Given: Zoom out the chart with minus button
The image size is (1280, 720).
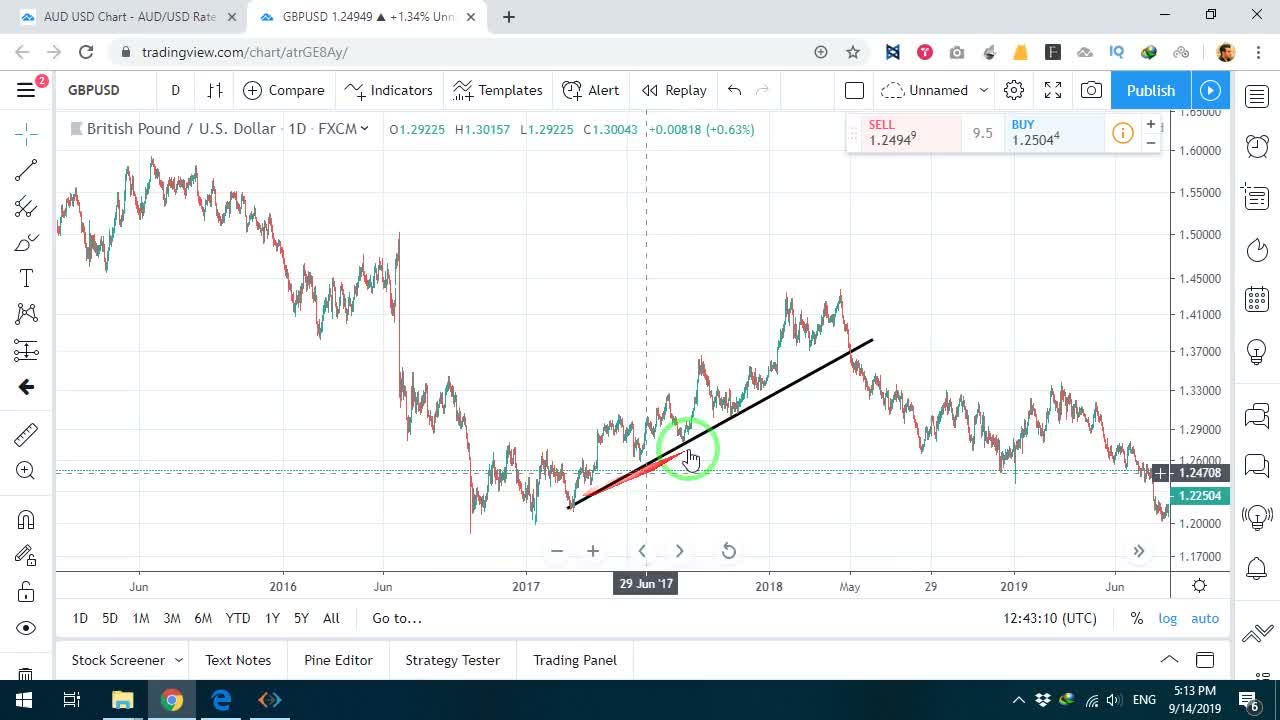Looking at the screenshot, I should pyautogui.click(x=557, y=551).
